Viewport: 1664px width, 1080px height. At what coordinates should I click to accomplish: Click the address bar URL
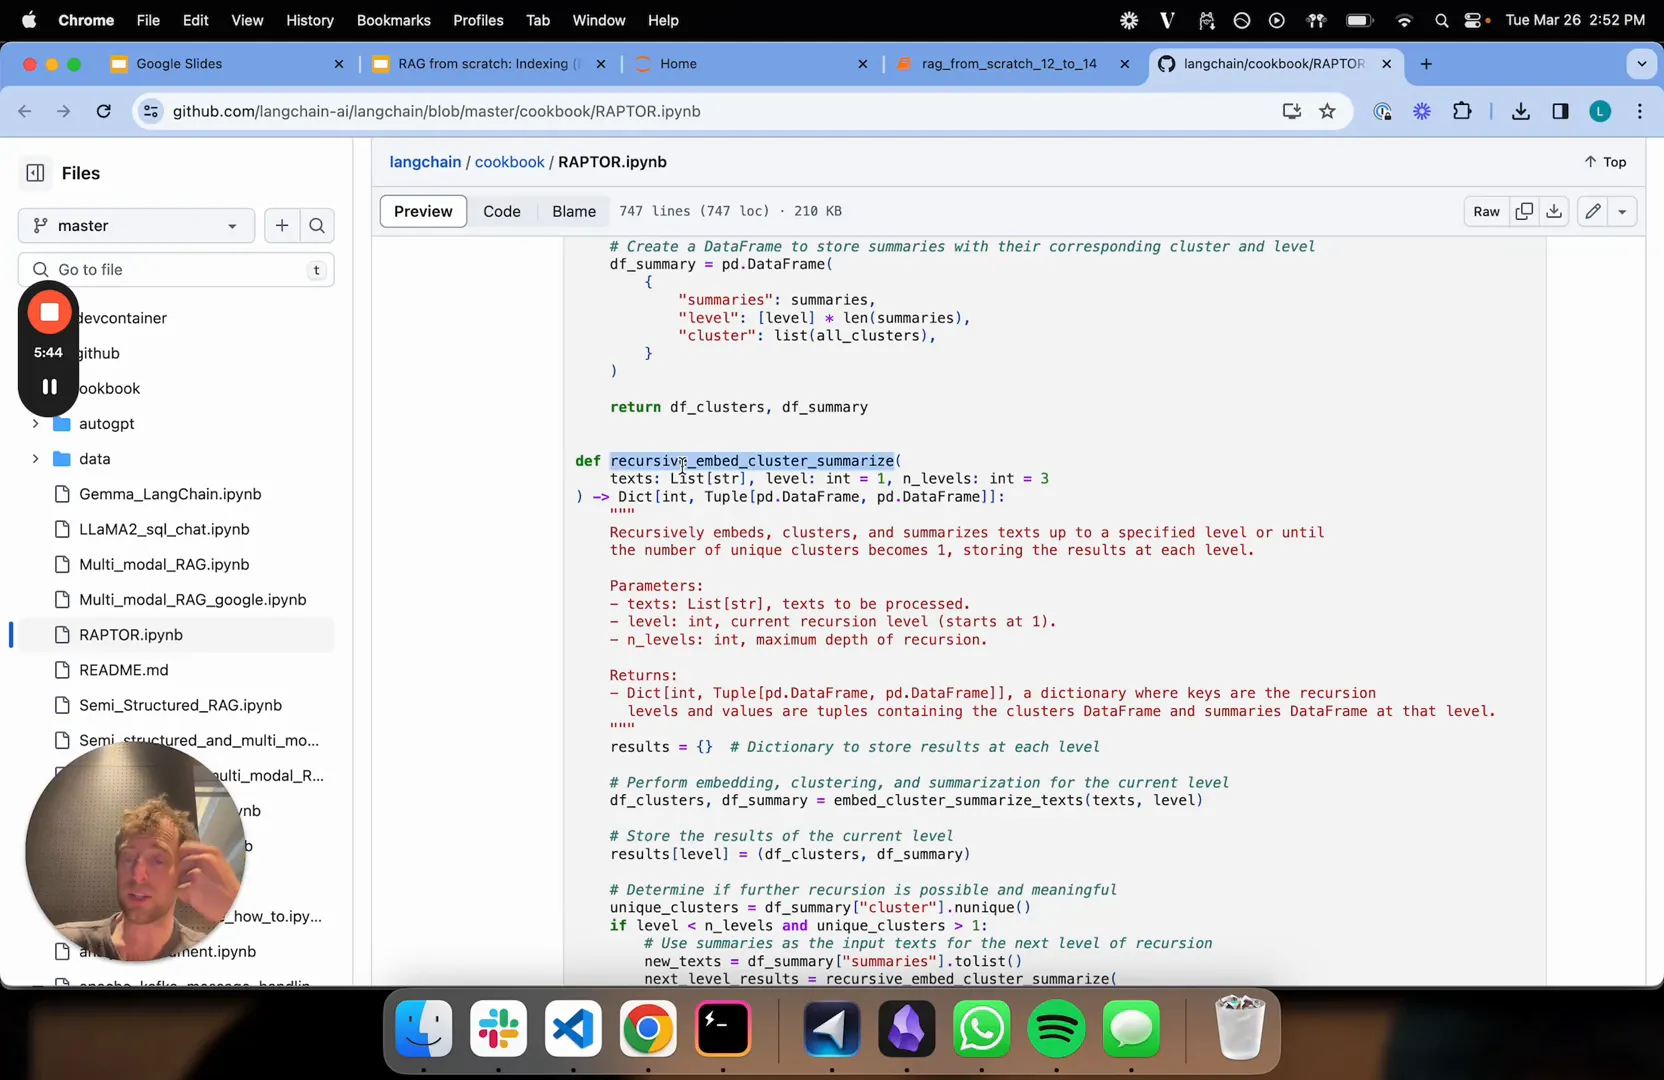tap(436, 111)
